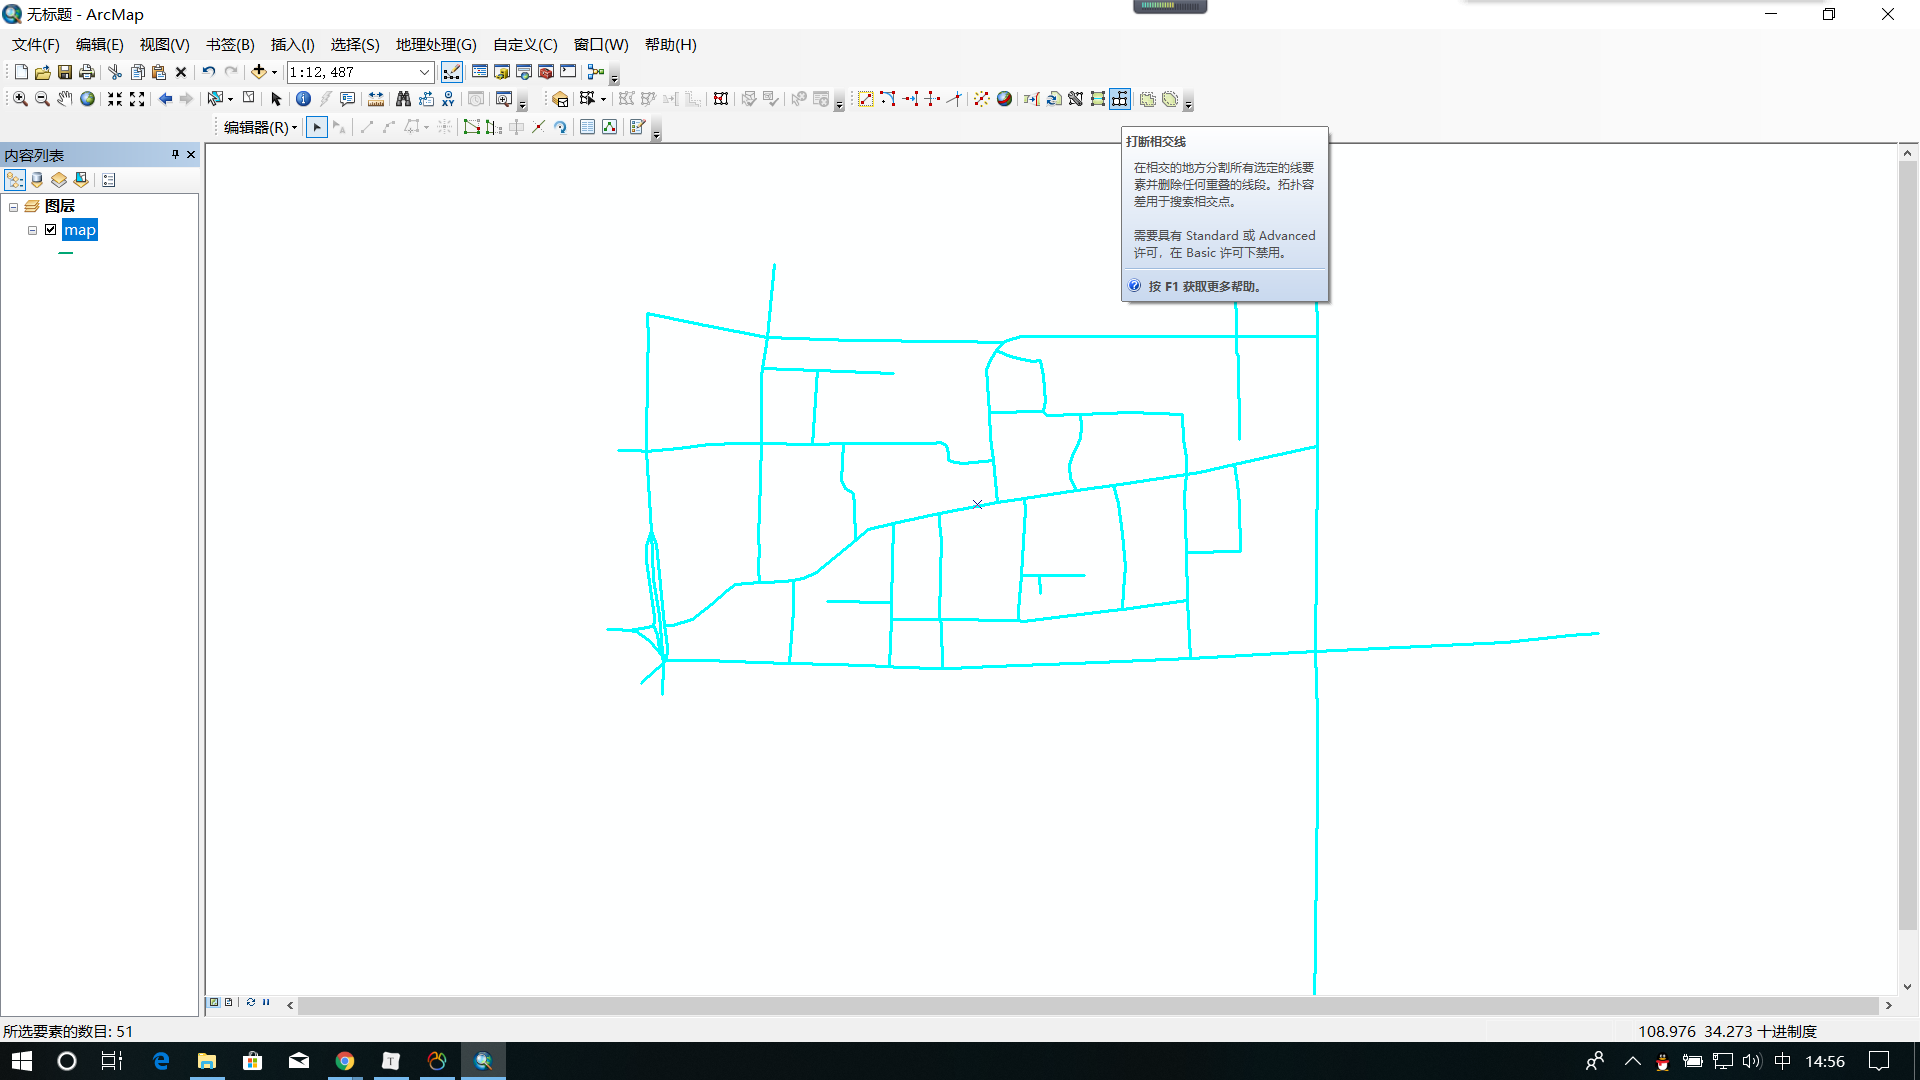Toggle List By Drawing Order view
Image resolution: width=1920 pixels, height=1080 pixels.
[x=15, y=180]
